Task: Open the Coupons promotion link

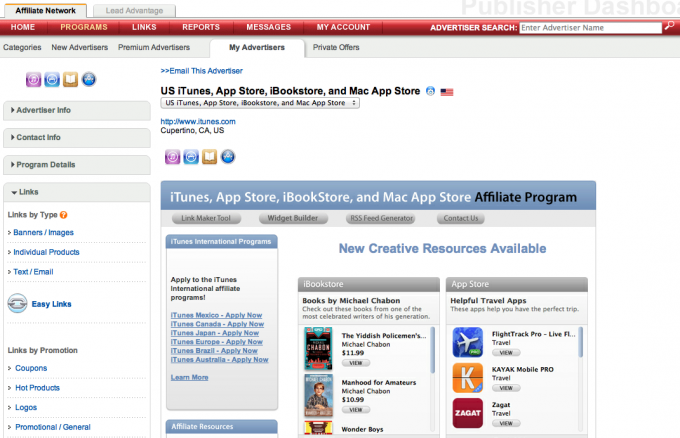Action: coord(31,368)
